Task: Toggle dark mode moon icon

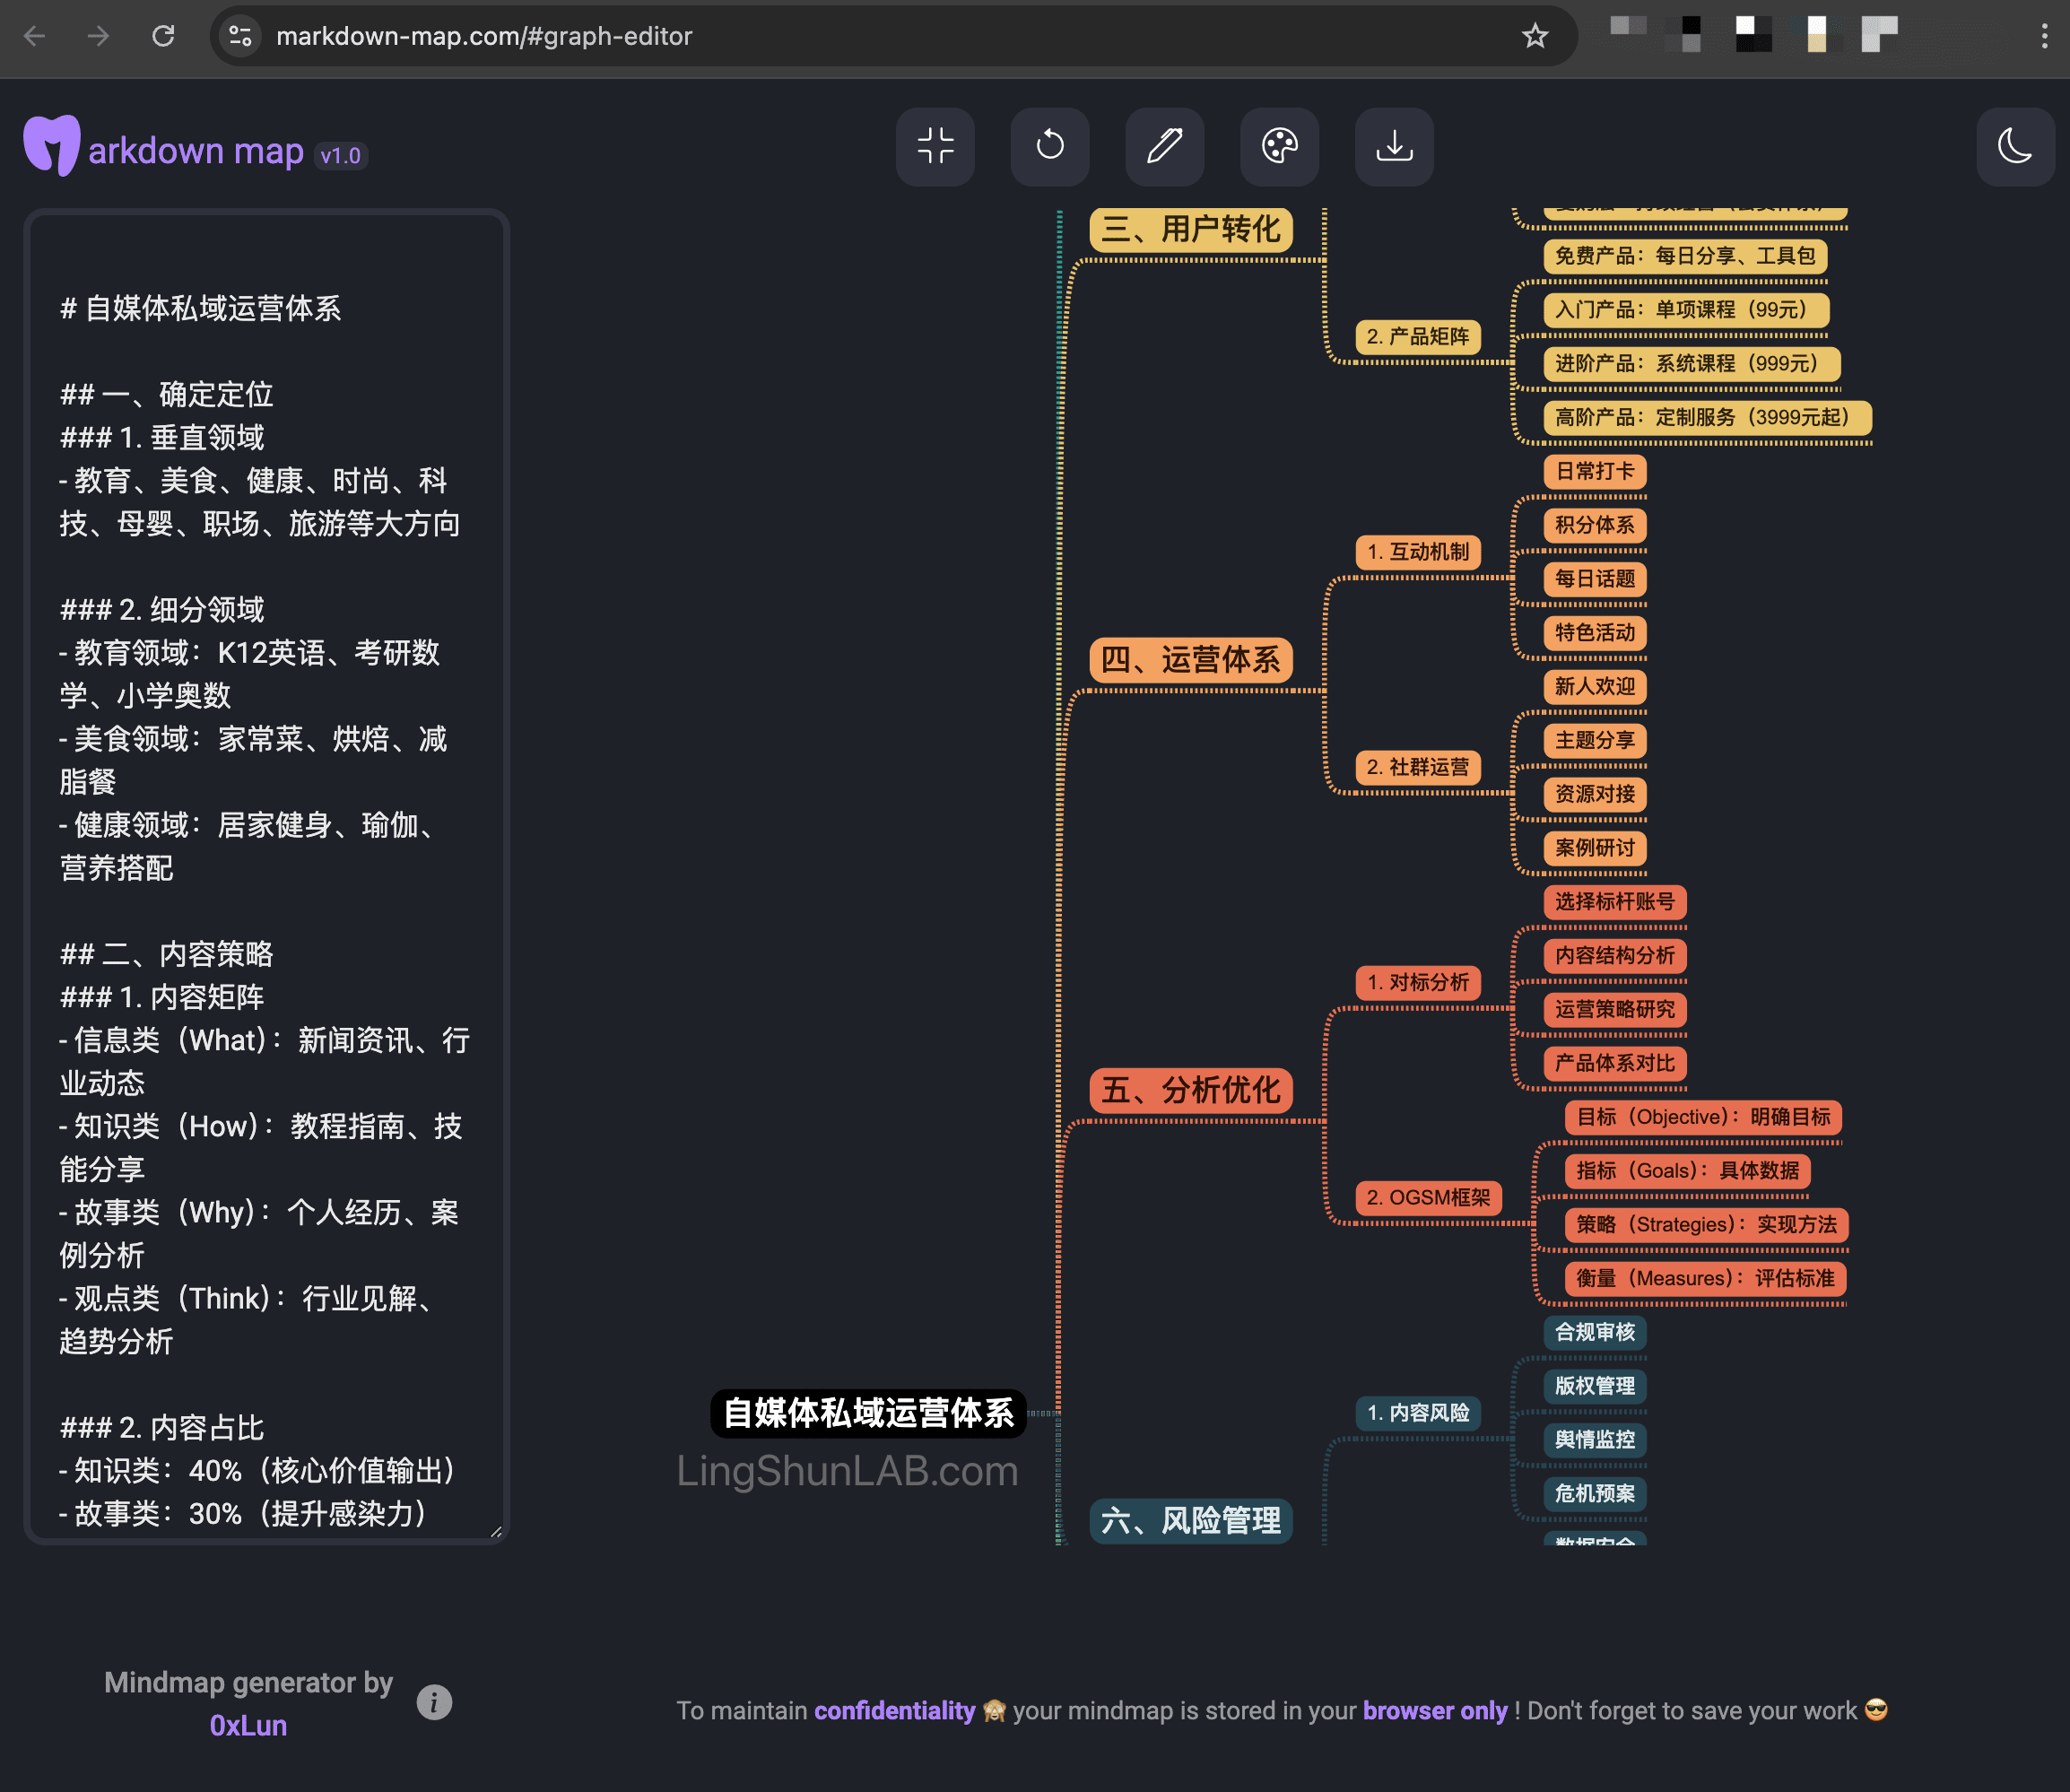Action: click(2015, 147)
